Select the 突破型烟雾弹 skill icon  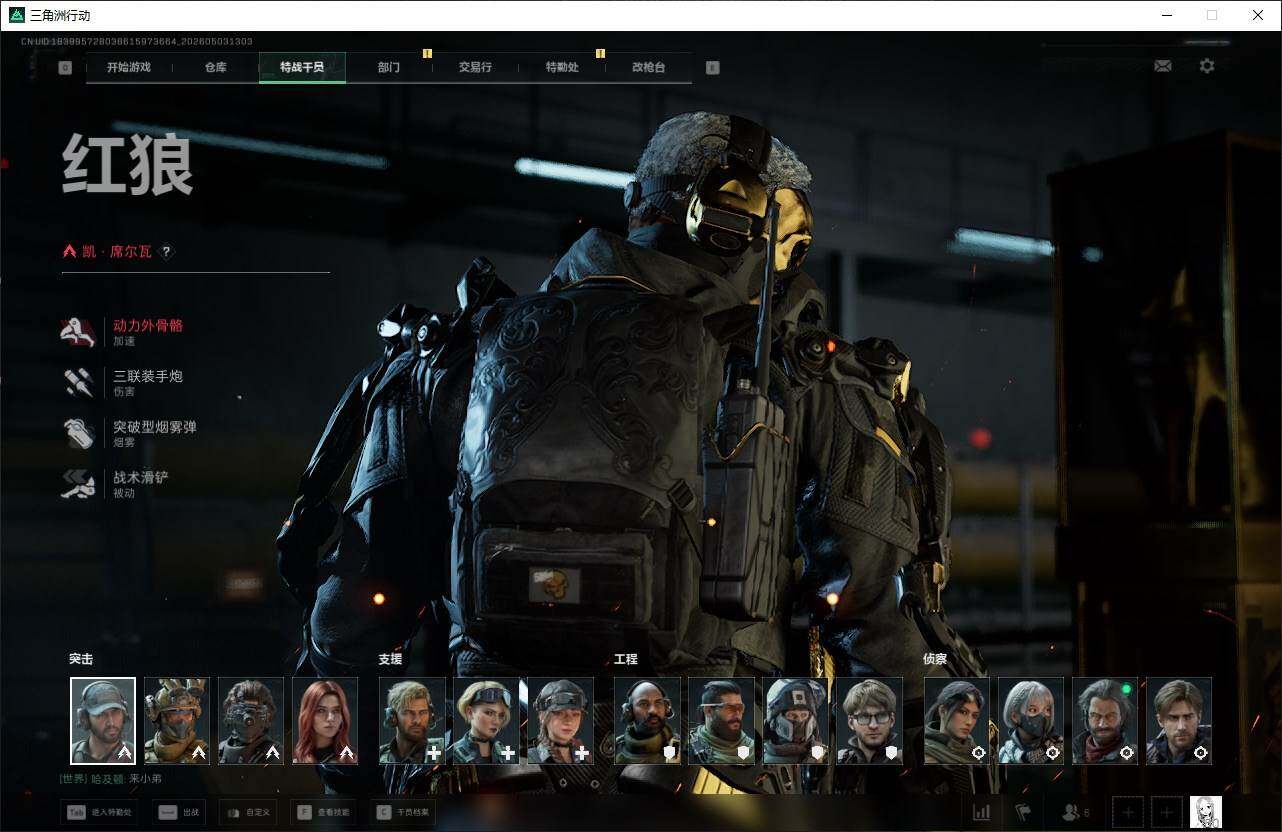tap(78, 433)
